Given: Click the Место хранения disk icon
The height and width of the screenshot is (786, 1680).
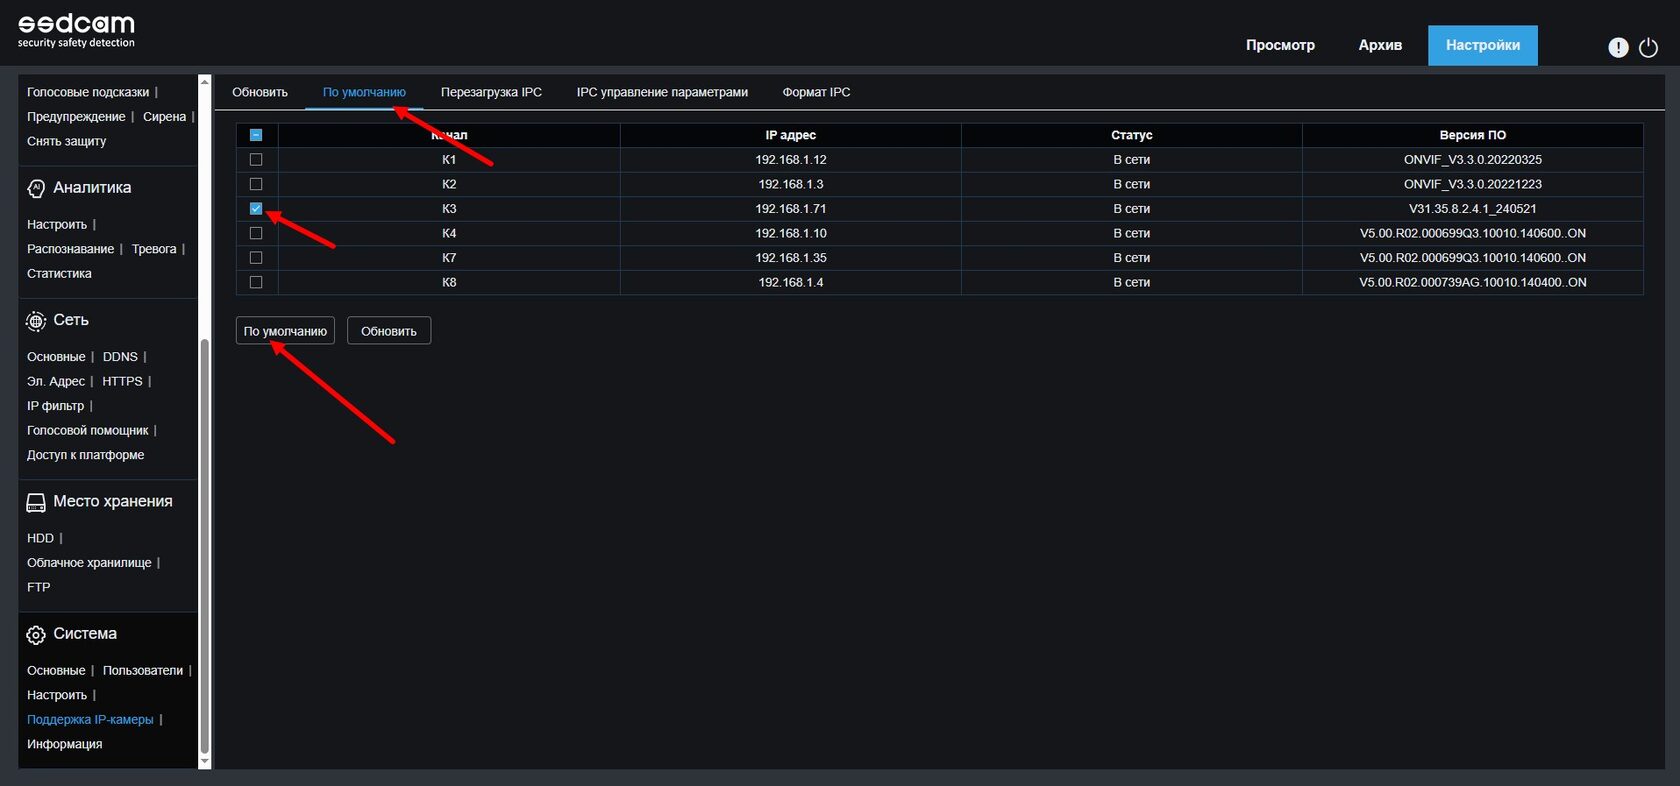Looking at the screenshot, I should pyautogui.click(x=36, y=502).
